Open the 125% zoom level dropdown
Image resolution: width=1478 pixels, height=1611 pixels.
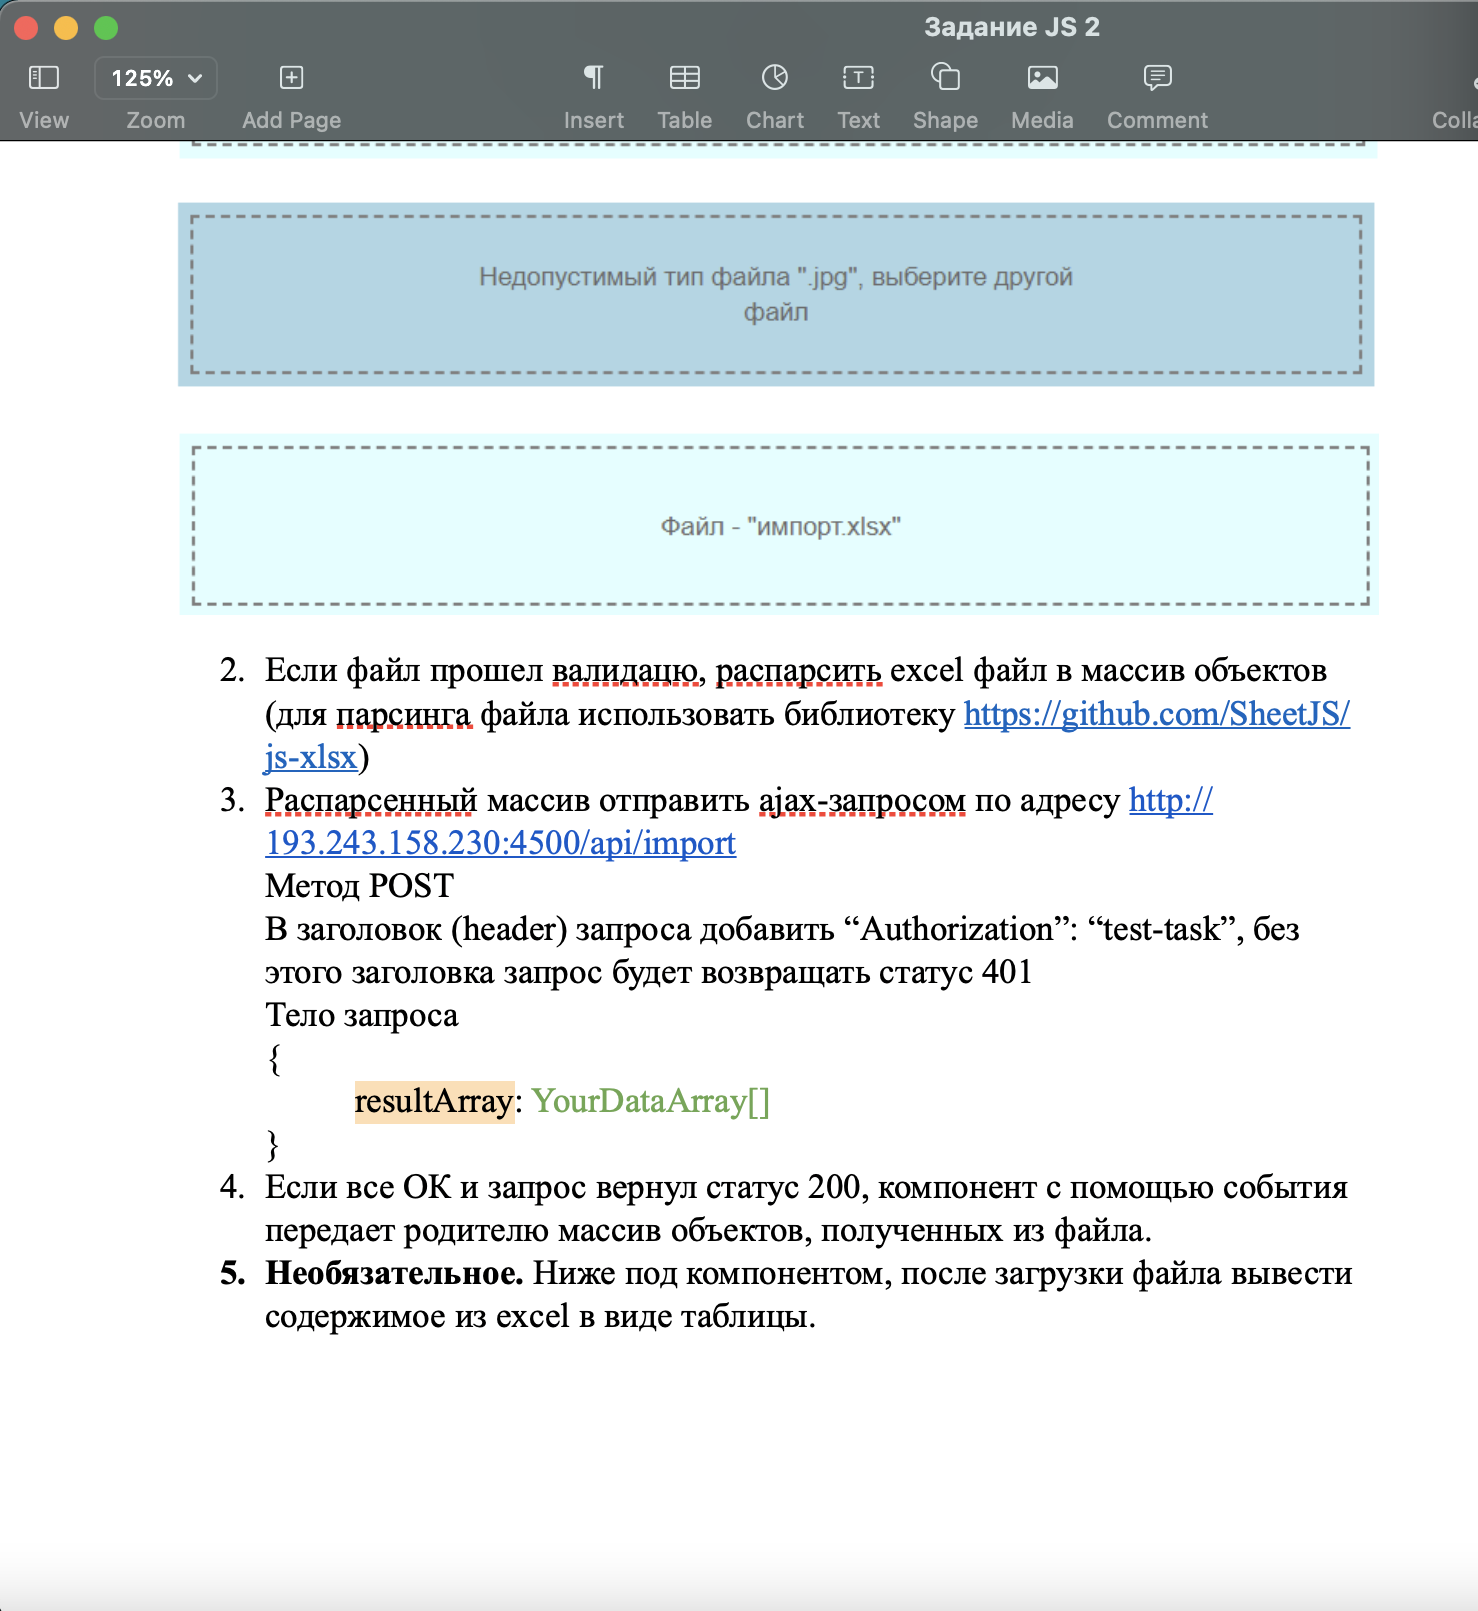click(x=156, y=78)
